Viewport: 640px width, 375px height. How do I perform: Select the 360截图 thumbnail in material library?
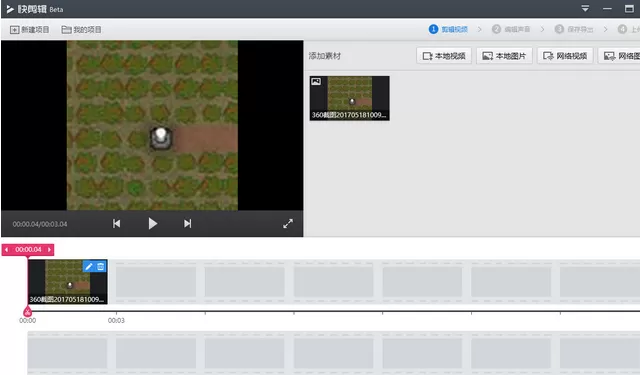[x=349, y=98]
